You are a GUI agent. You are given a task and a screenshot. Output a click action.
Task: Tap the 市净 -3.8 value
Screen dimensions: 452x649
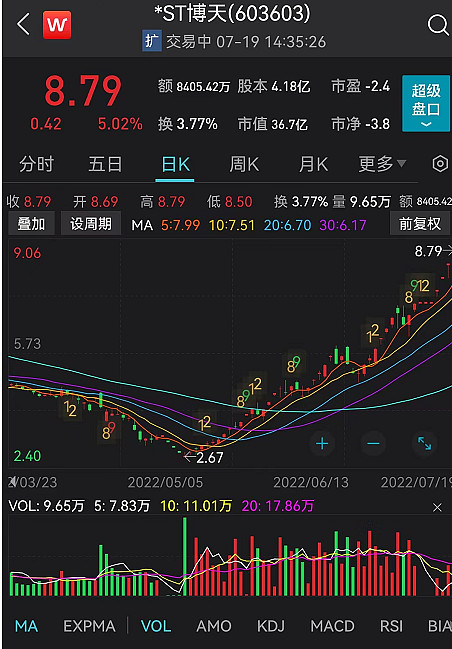click(361, 124)
